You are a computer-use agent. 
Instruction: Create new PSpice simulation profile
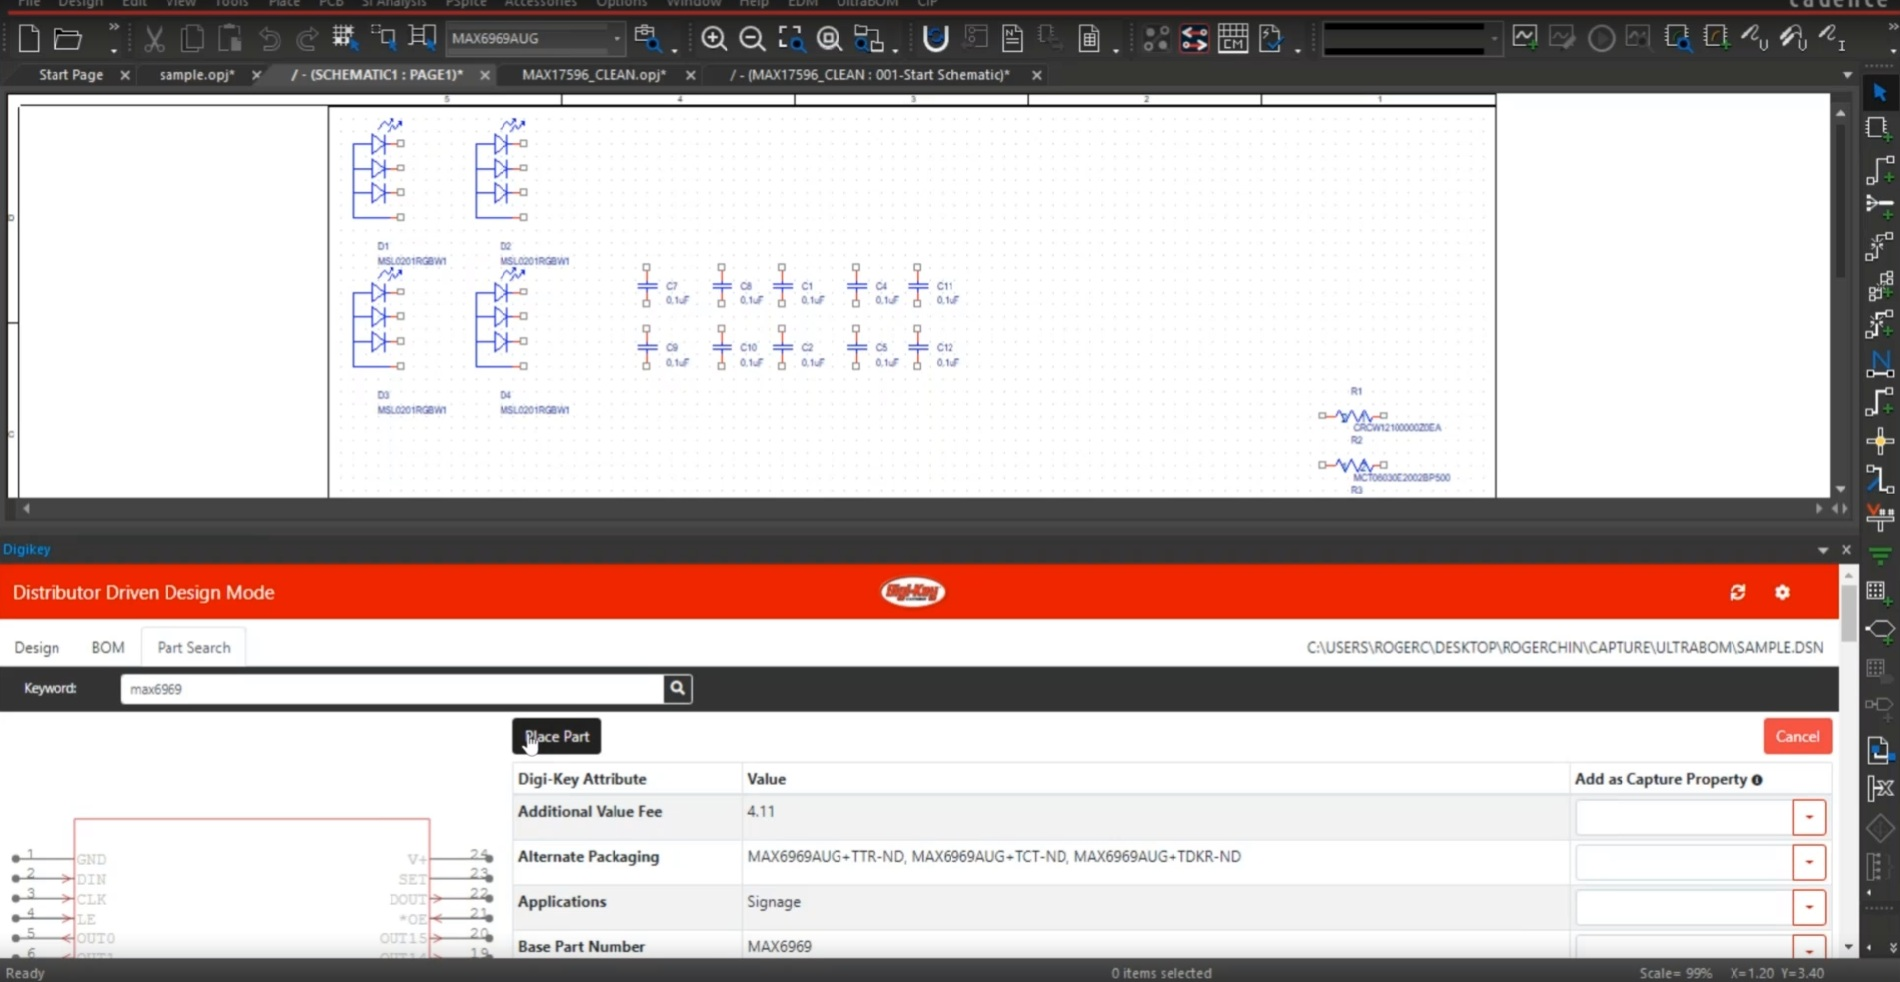[x=1525, y=38]
